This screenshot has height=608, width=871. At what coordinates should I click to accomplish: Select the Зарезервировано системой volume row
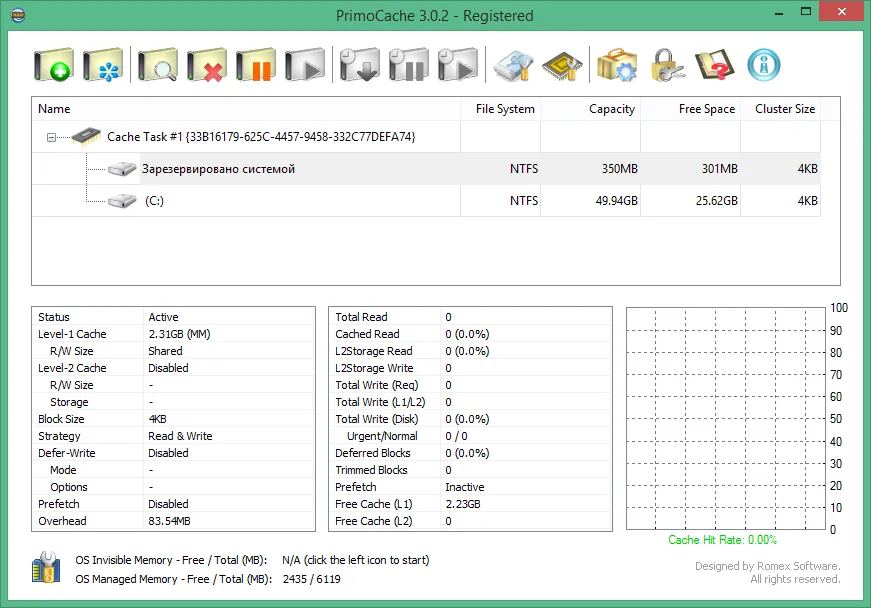pos(426,169)
